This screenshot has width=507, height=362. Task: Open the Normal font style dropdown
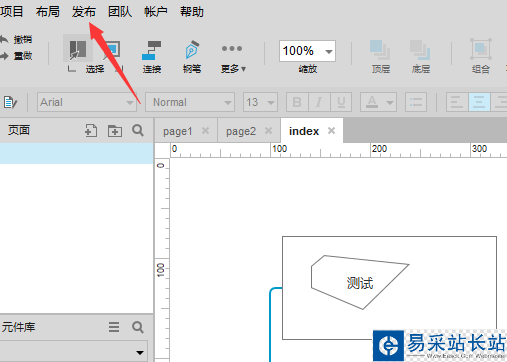click(190, 102)
